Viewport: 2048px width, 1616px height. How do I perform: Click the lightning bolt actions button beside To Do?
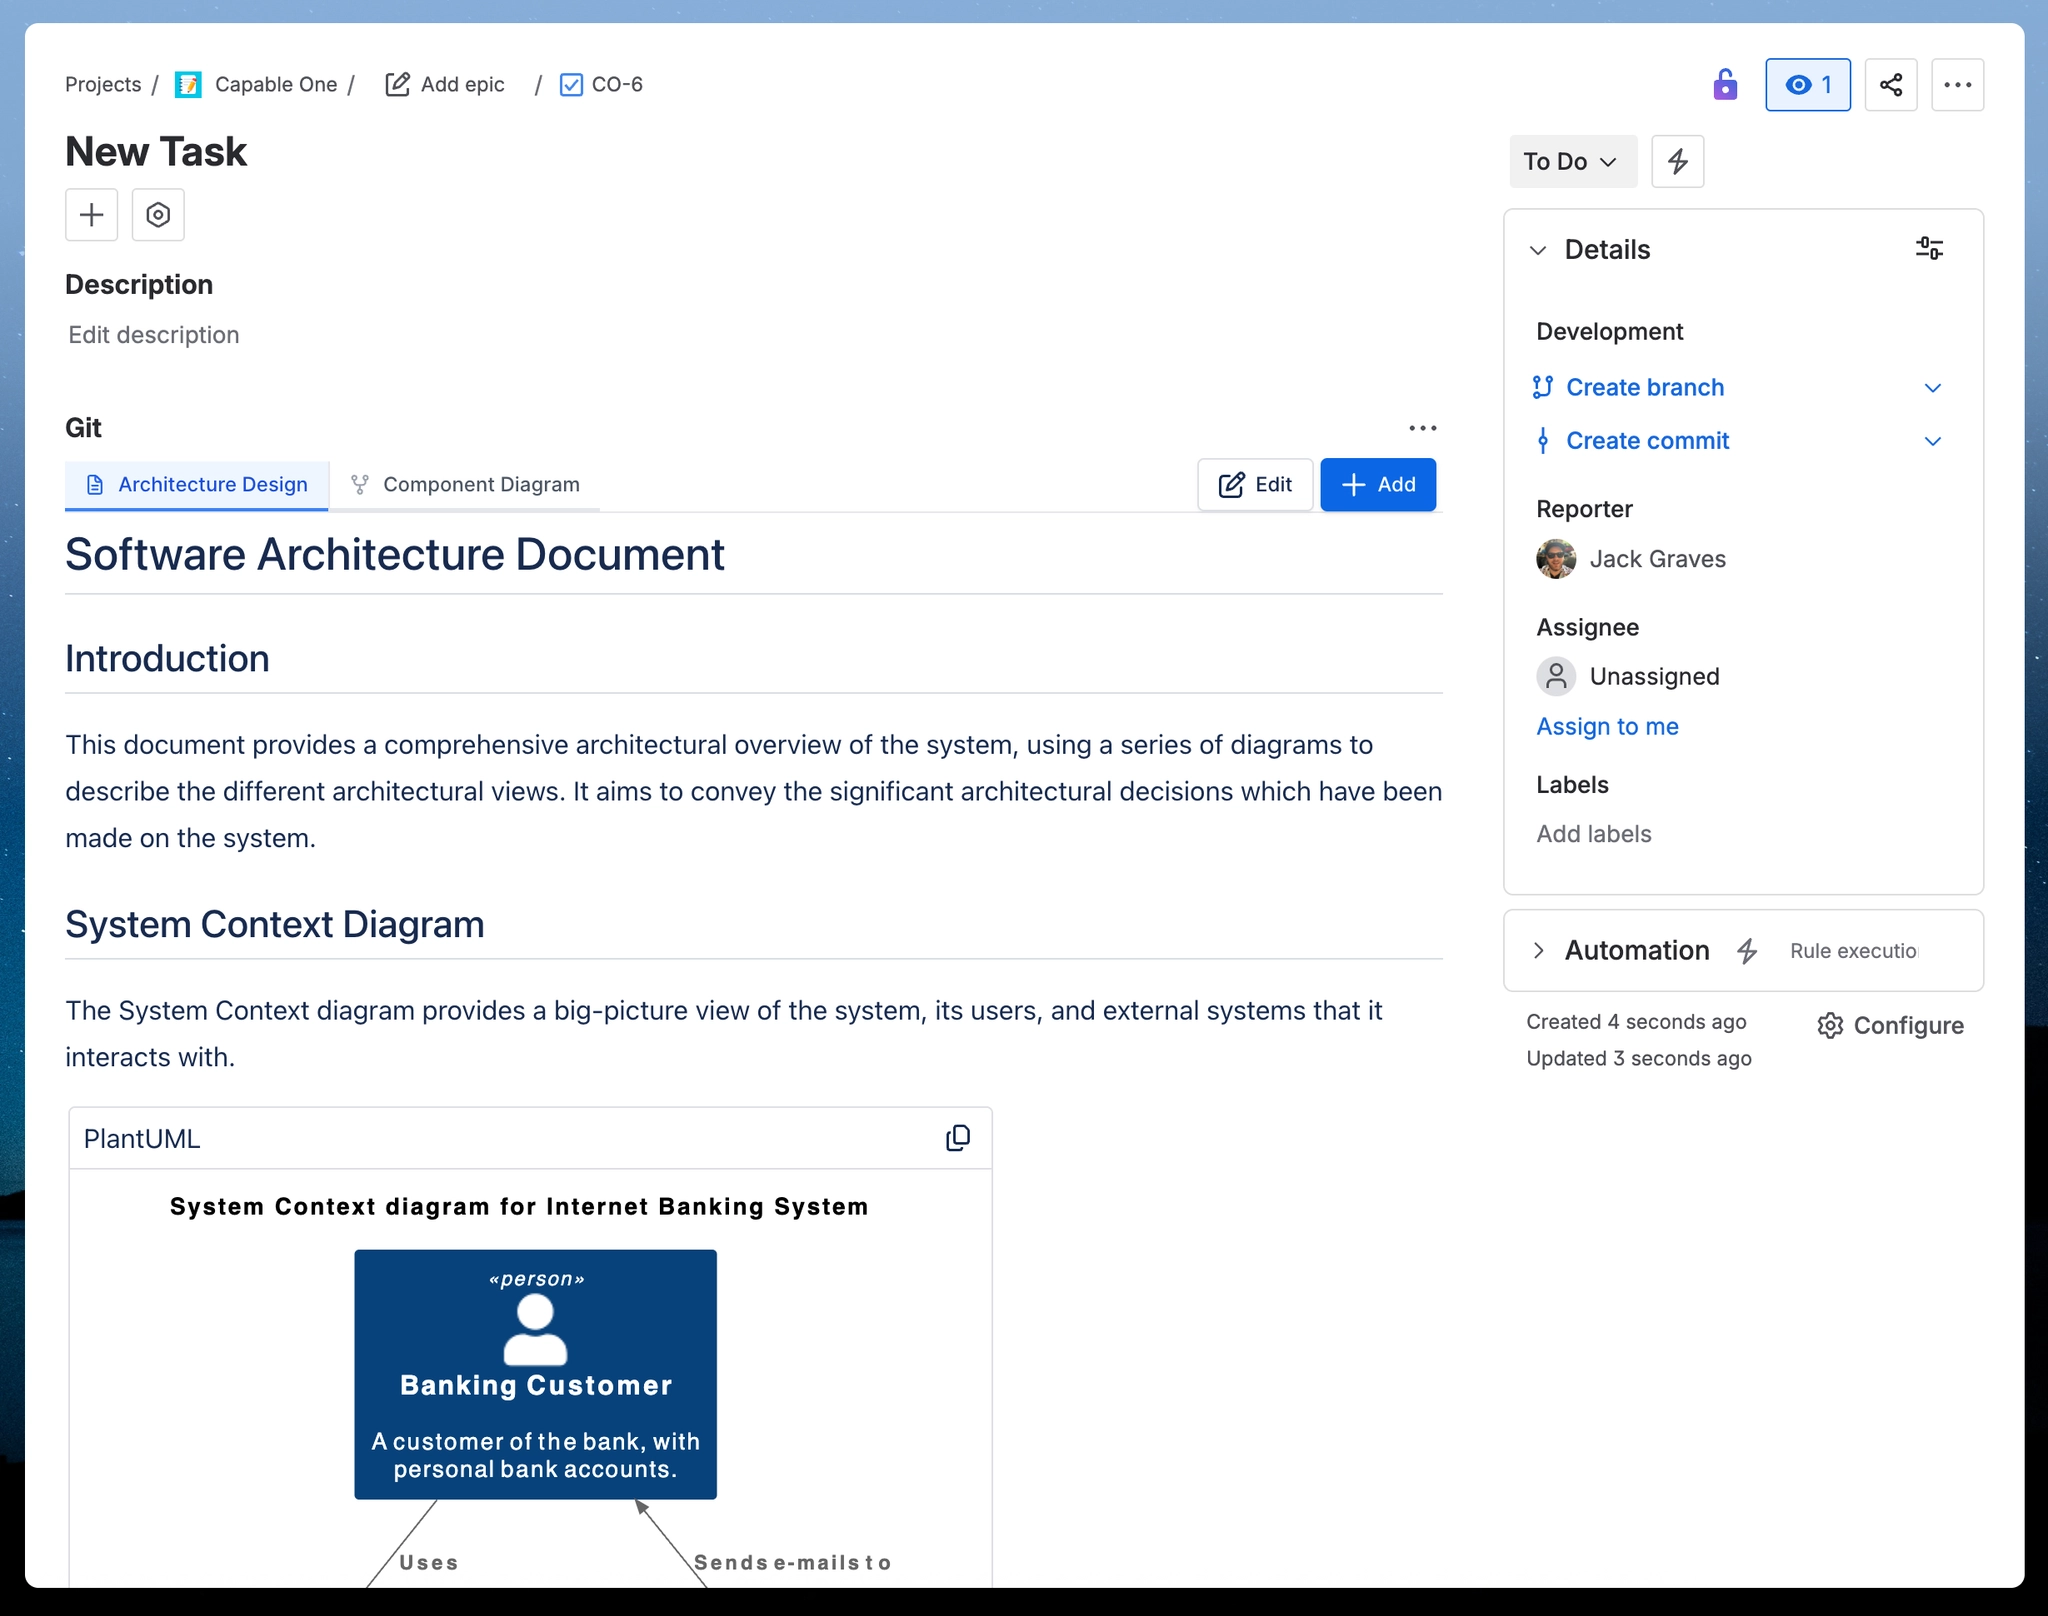coord(1678,161)
